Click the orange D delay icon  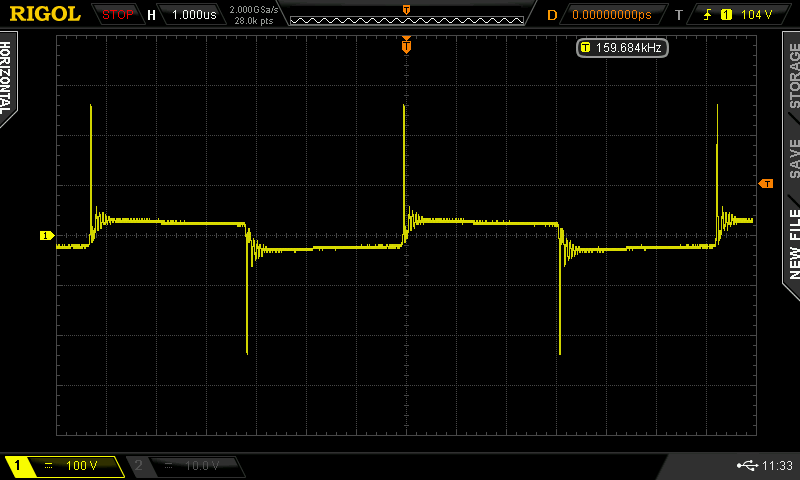tap(552, 15)
